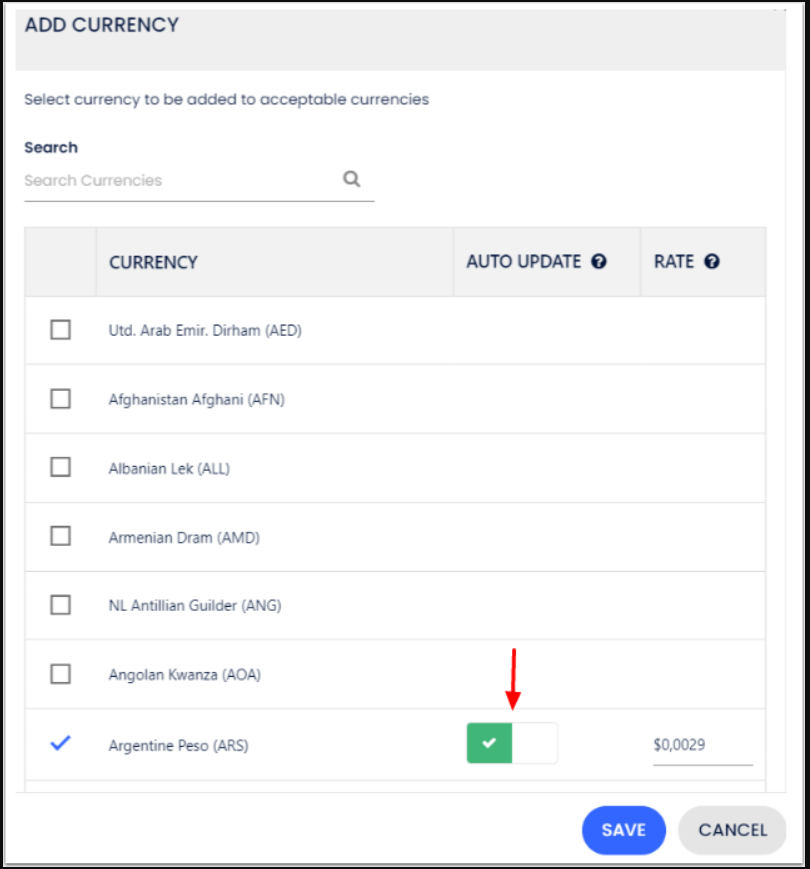
Task: Tick the Albanian Lek checkbox
Action: coord(61,467)
